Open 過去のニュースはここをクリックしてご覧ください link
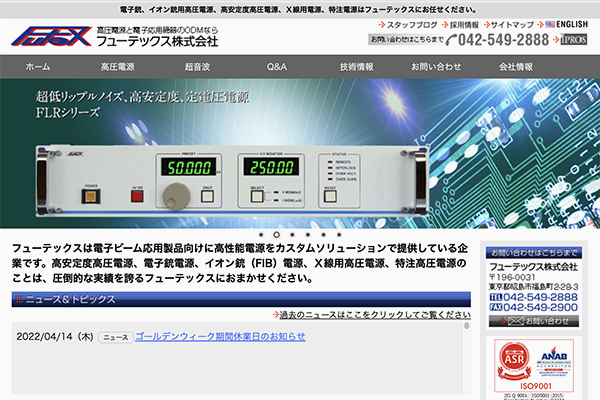This screenshot has height=400, width=600. [375, 315]
